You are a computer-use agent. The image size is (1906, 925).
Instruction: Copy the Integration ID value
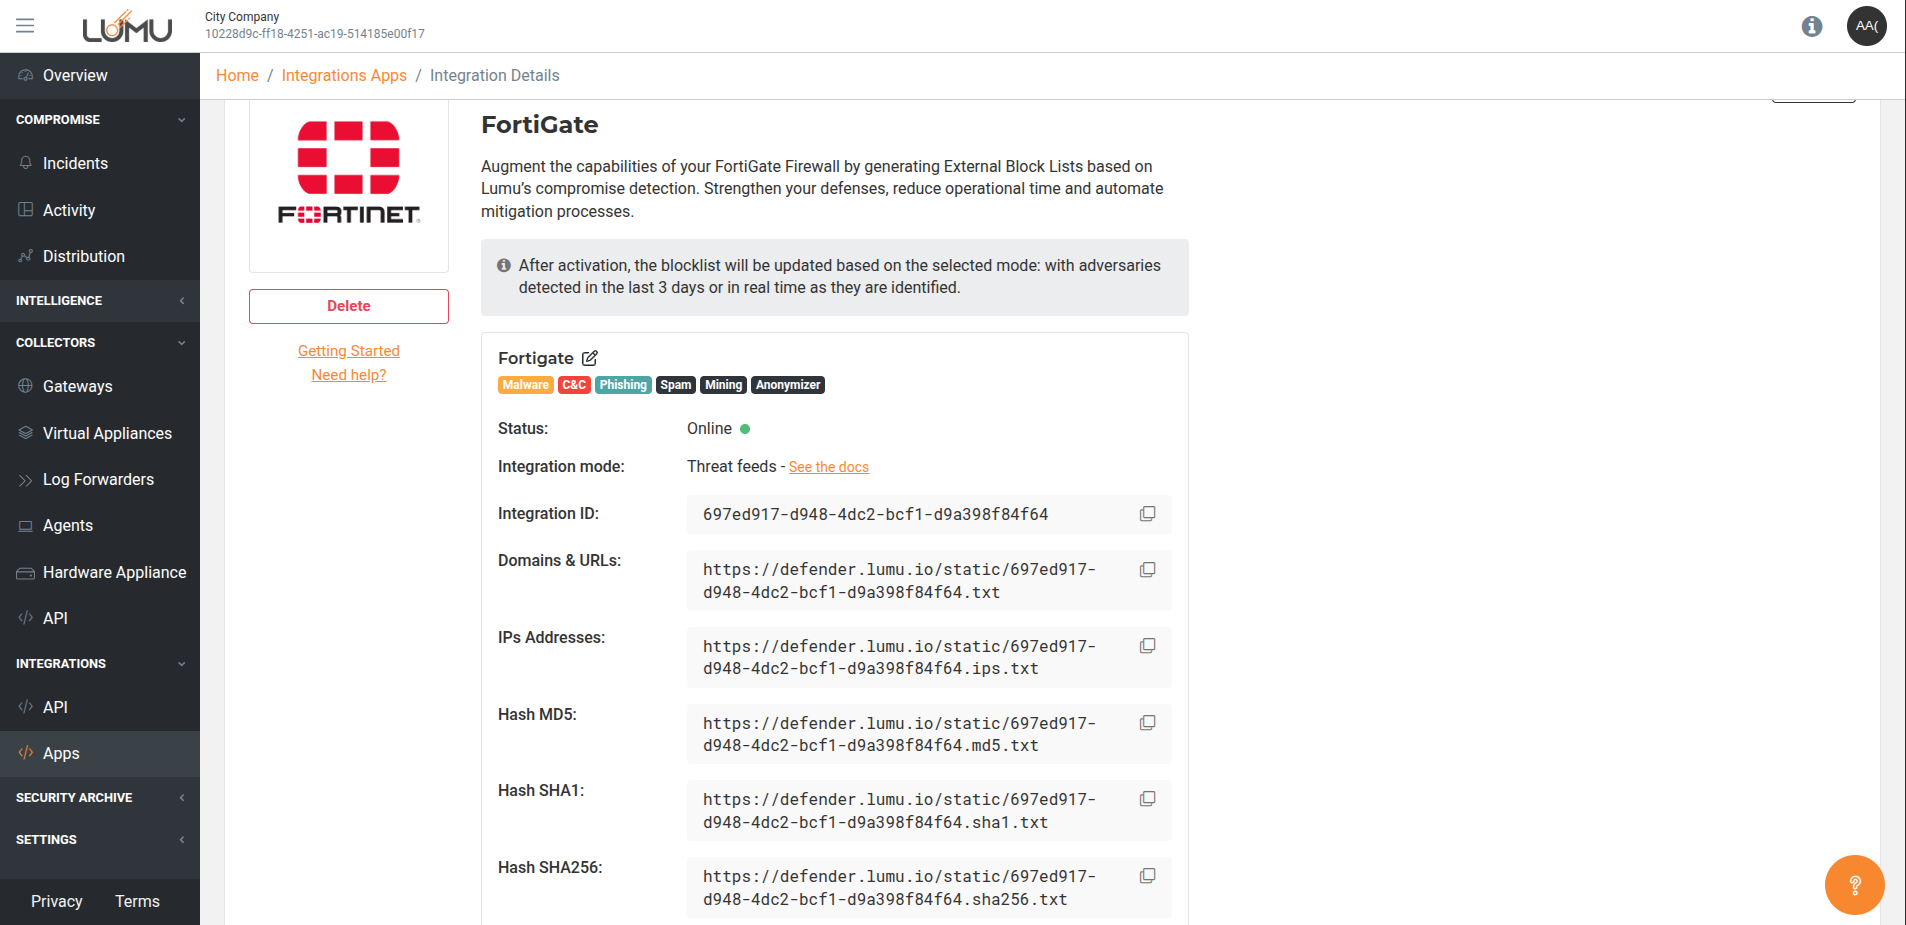1147,514
